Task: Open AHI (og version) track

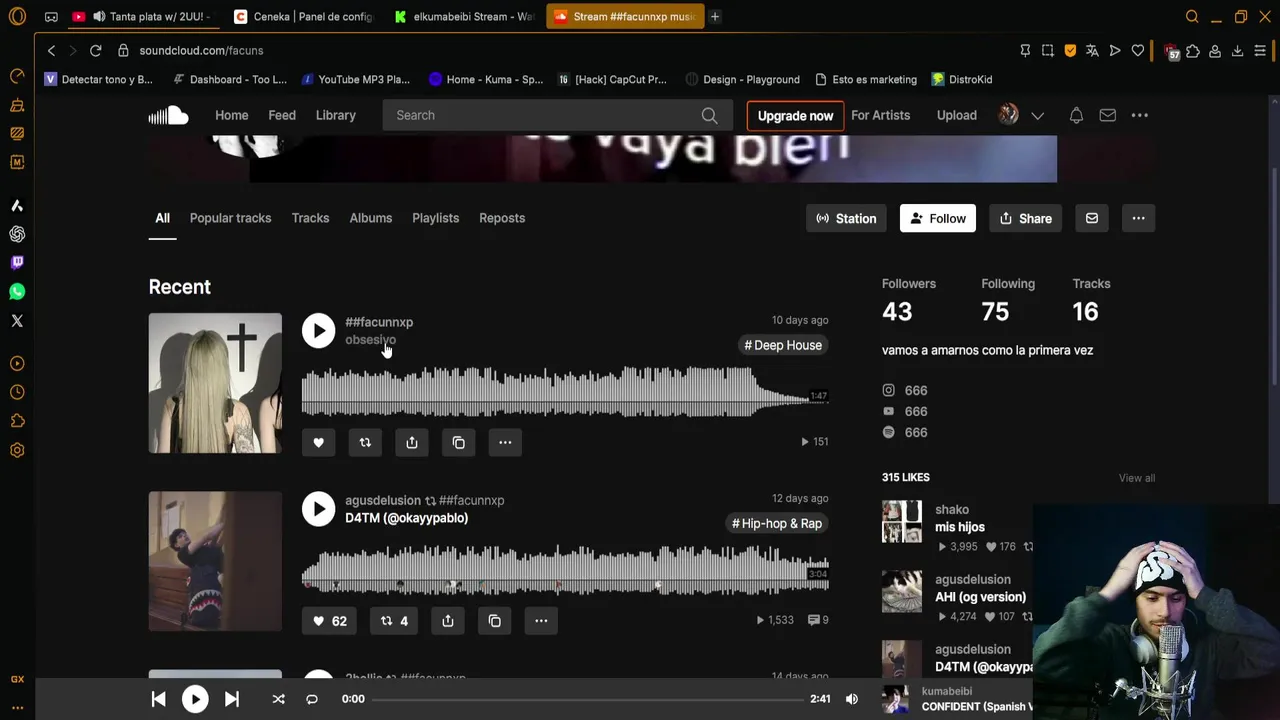Action: (x=980, y=597)
